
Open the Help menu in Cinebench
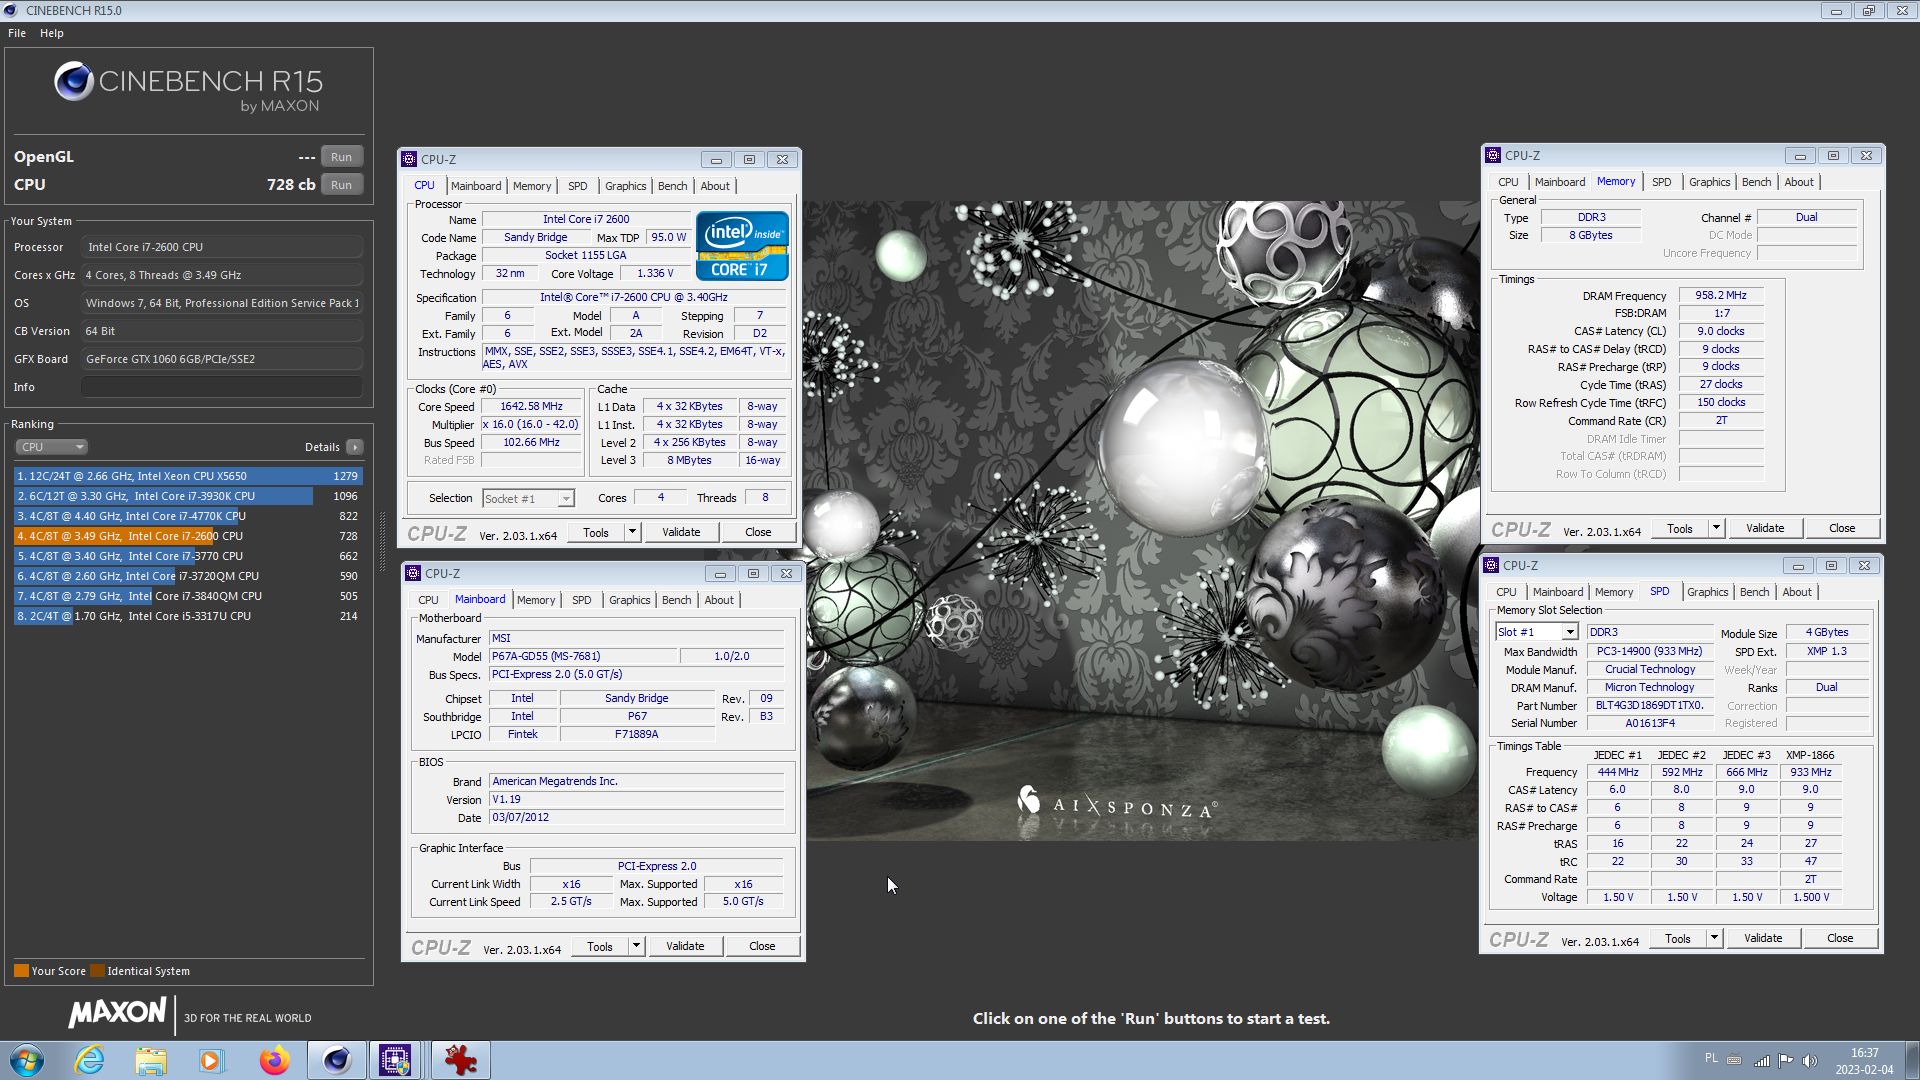click(x=52, y=33)
